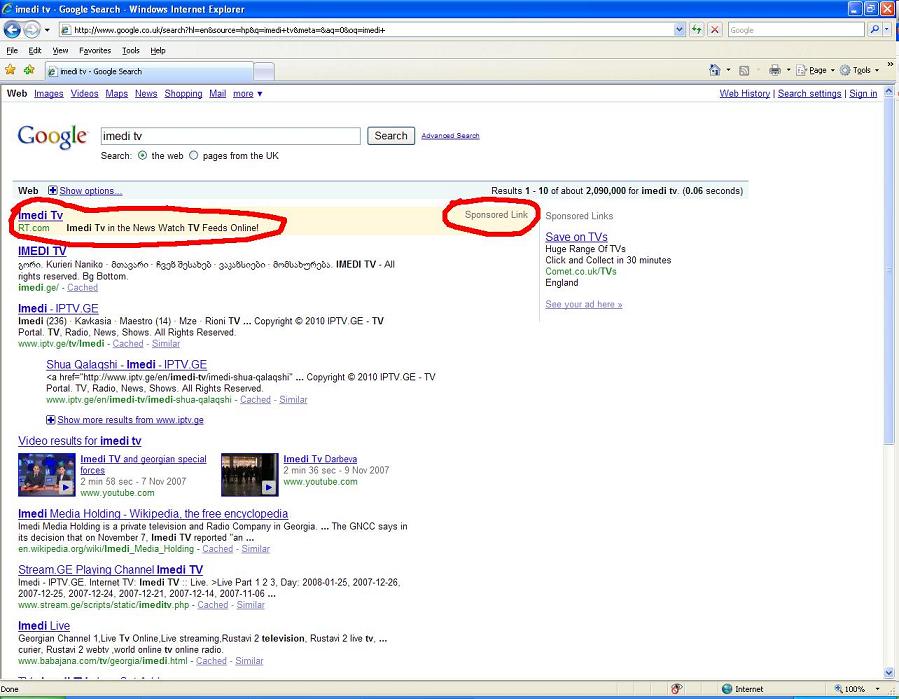The image size is (899, 699).
Task: Click the page scrollbar down arrow
Action: pos(889,673)
